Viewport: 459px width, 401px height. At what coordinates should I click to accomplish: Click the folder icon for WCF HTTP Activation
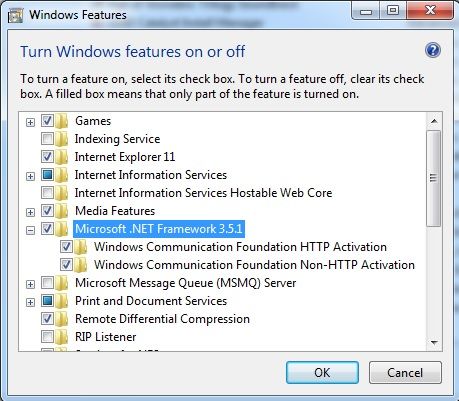(80, 247)
